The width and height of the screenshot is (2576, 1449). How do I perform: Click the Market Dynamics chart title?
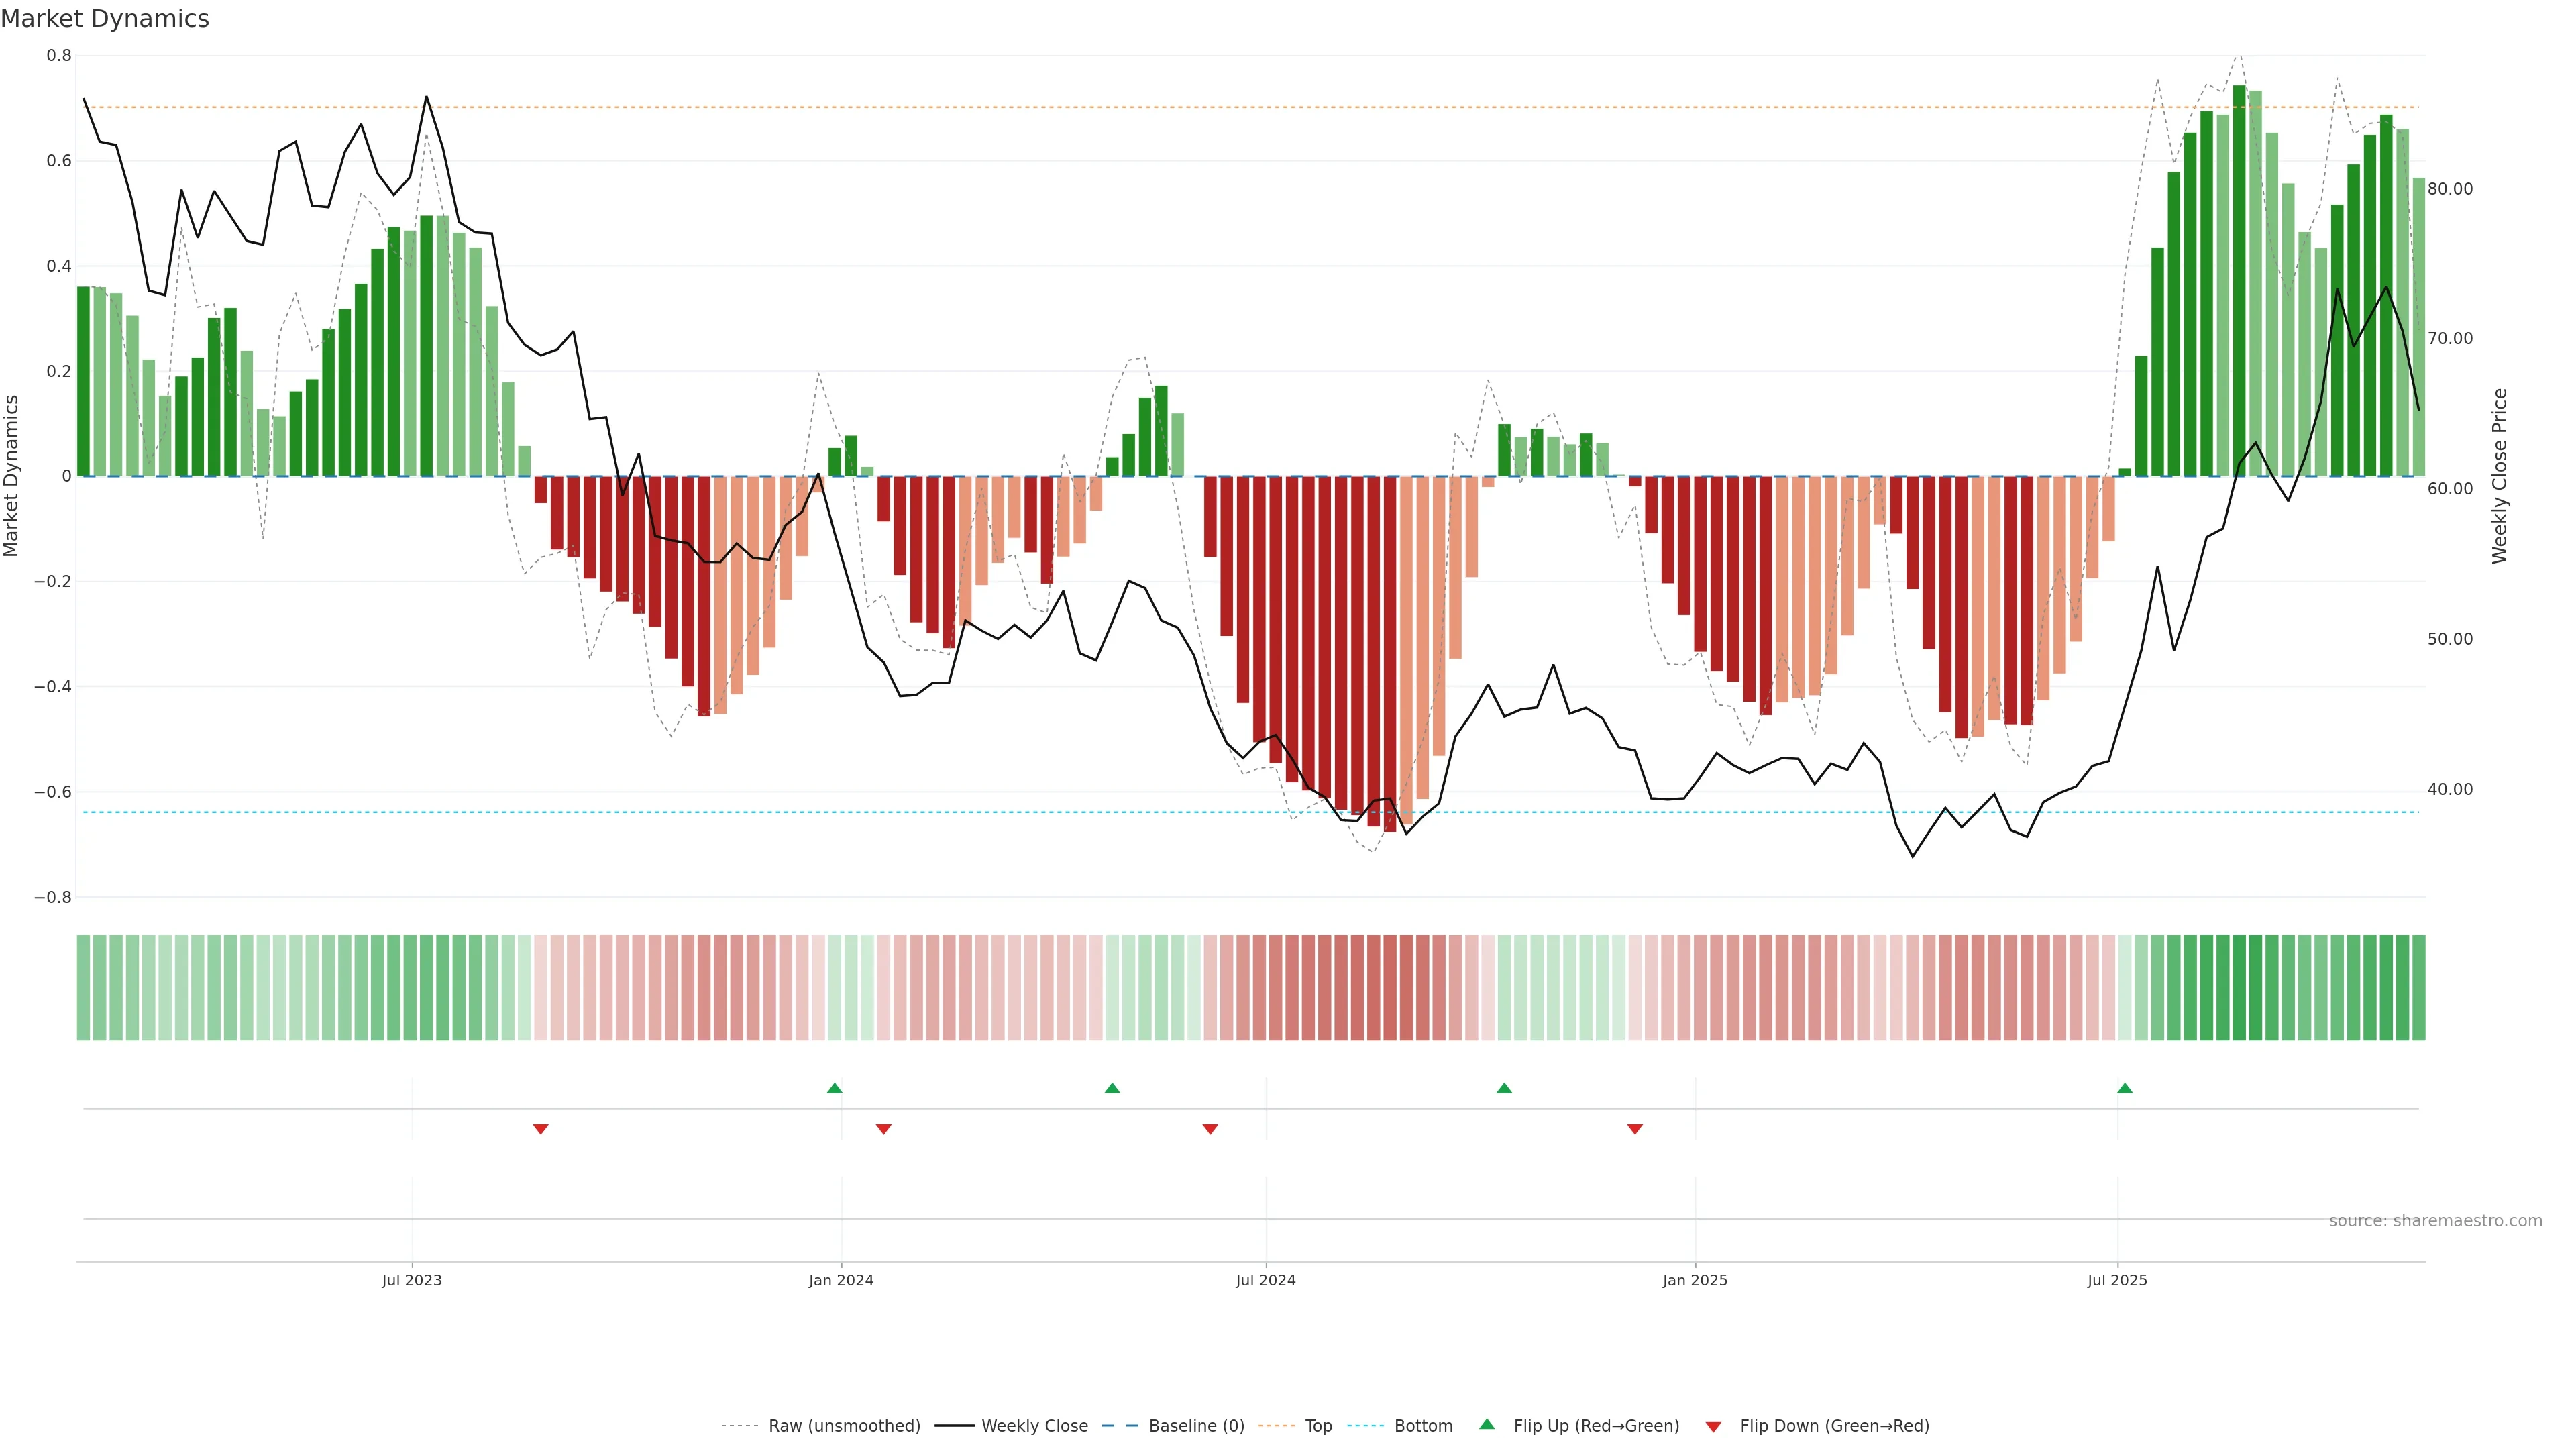[x=105, y=19]
